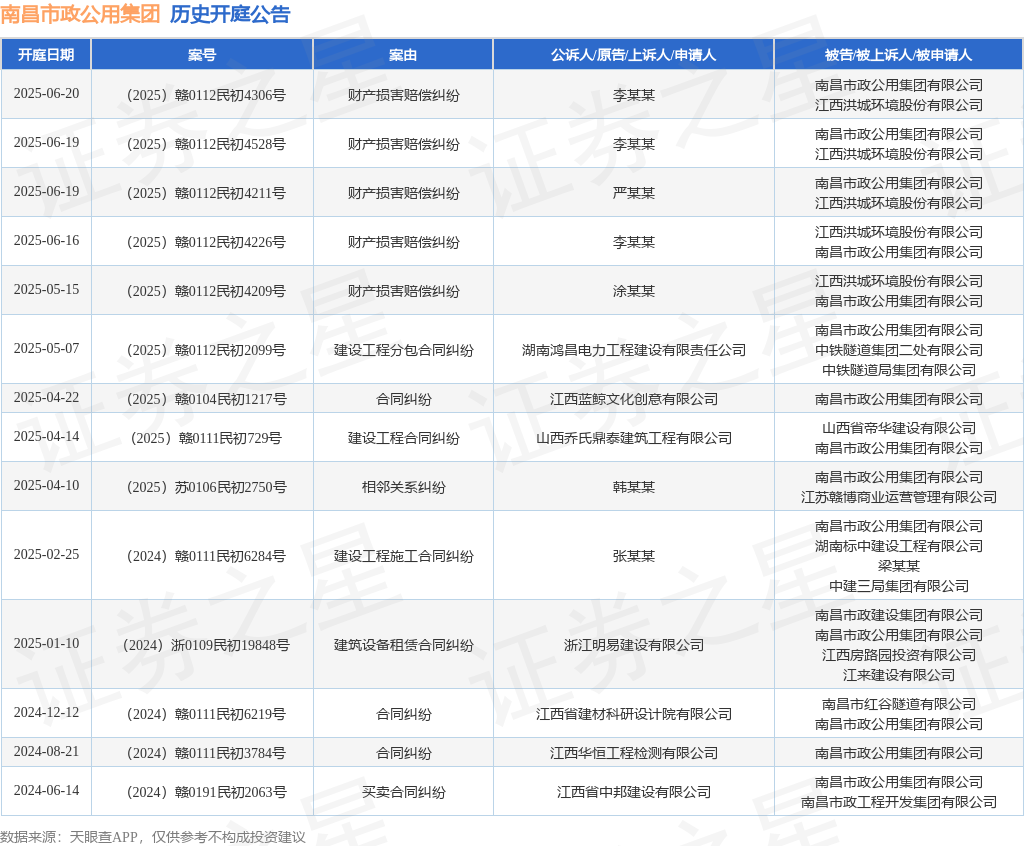This screenshot has height=846, width=1024.
Task: Click defendant 梁某某
Action: tap(899, 566)
